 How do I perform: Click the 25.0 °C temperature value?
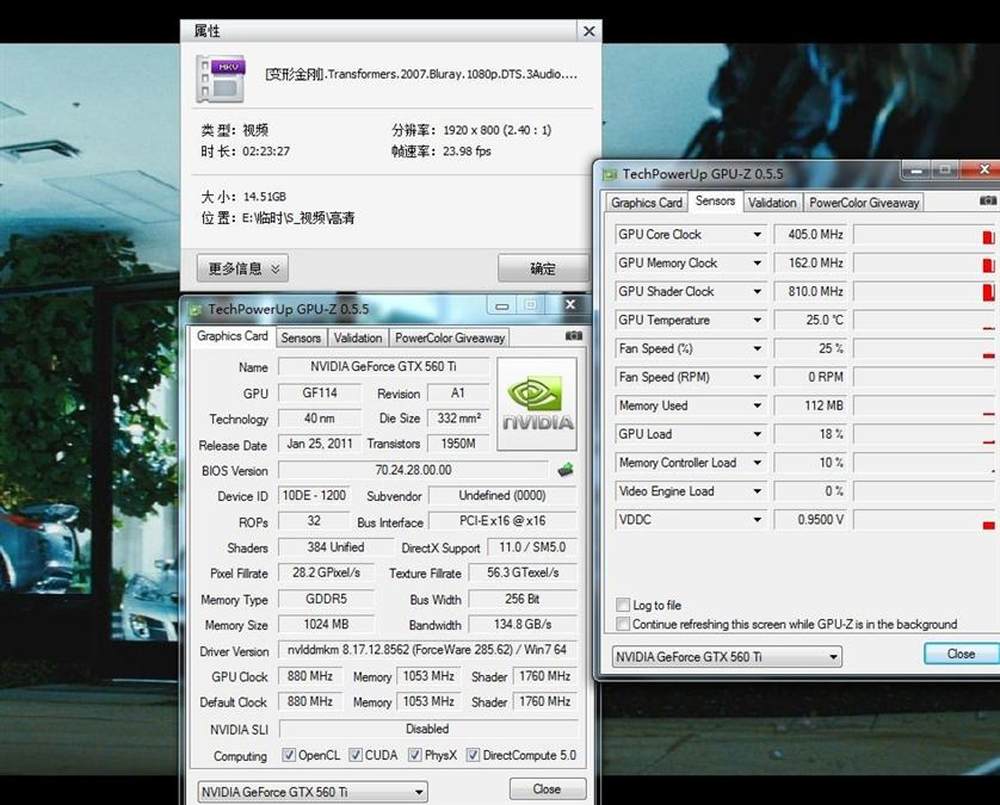pos(811,320)
